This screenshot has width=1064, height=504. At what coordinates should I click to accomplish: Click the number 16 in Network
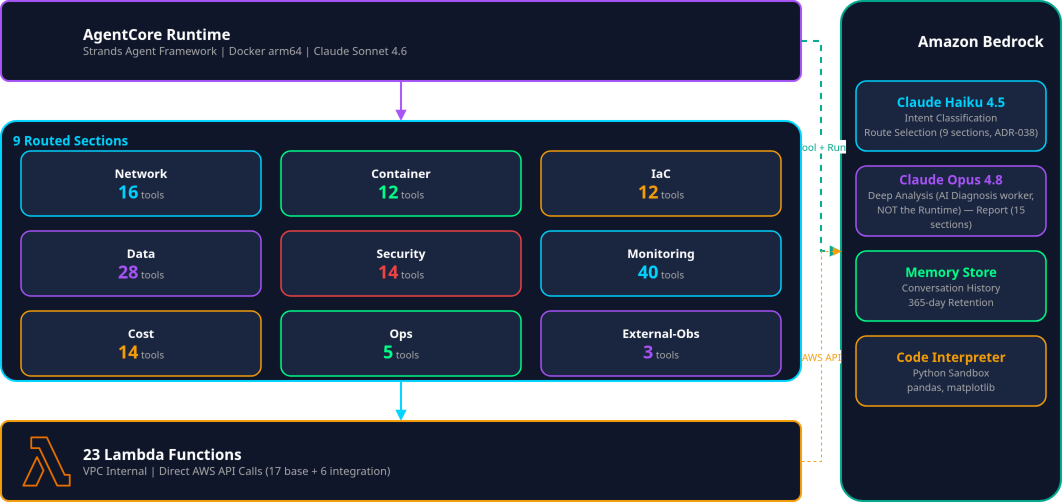(128, 193)
